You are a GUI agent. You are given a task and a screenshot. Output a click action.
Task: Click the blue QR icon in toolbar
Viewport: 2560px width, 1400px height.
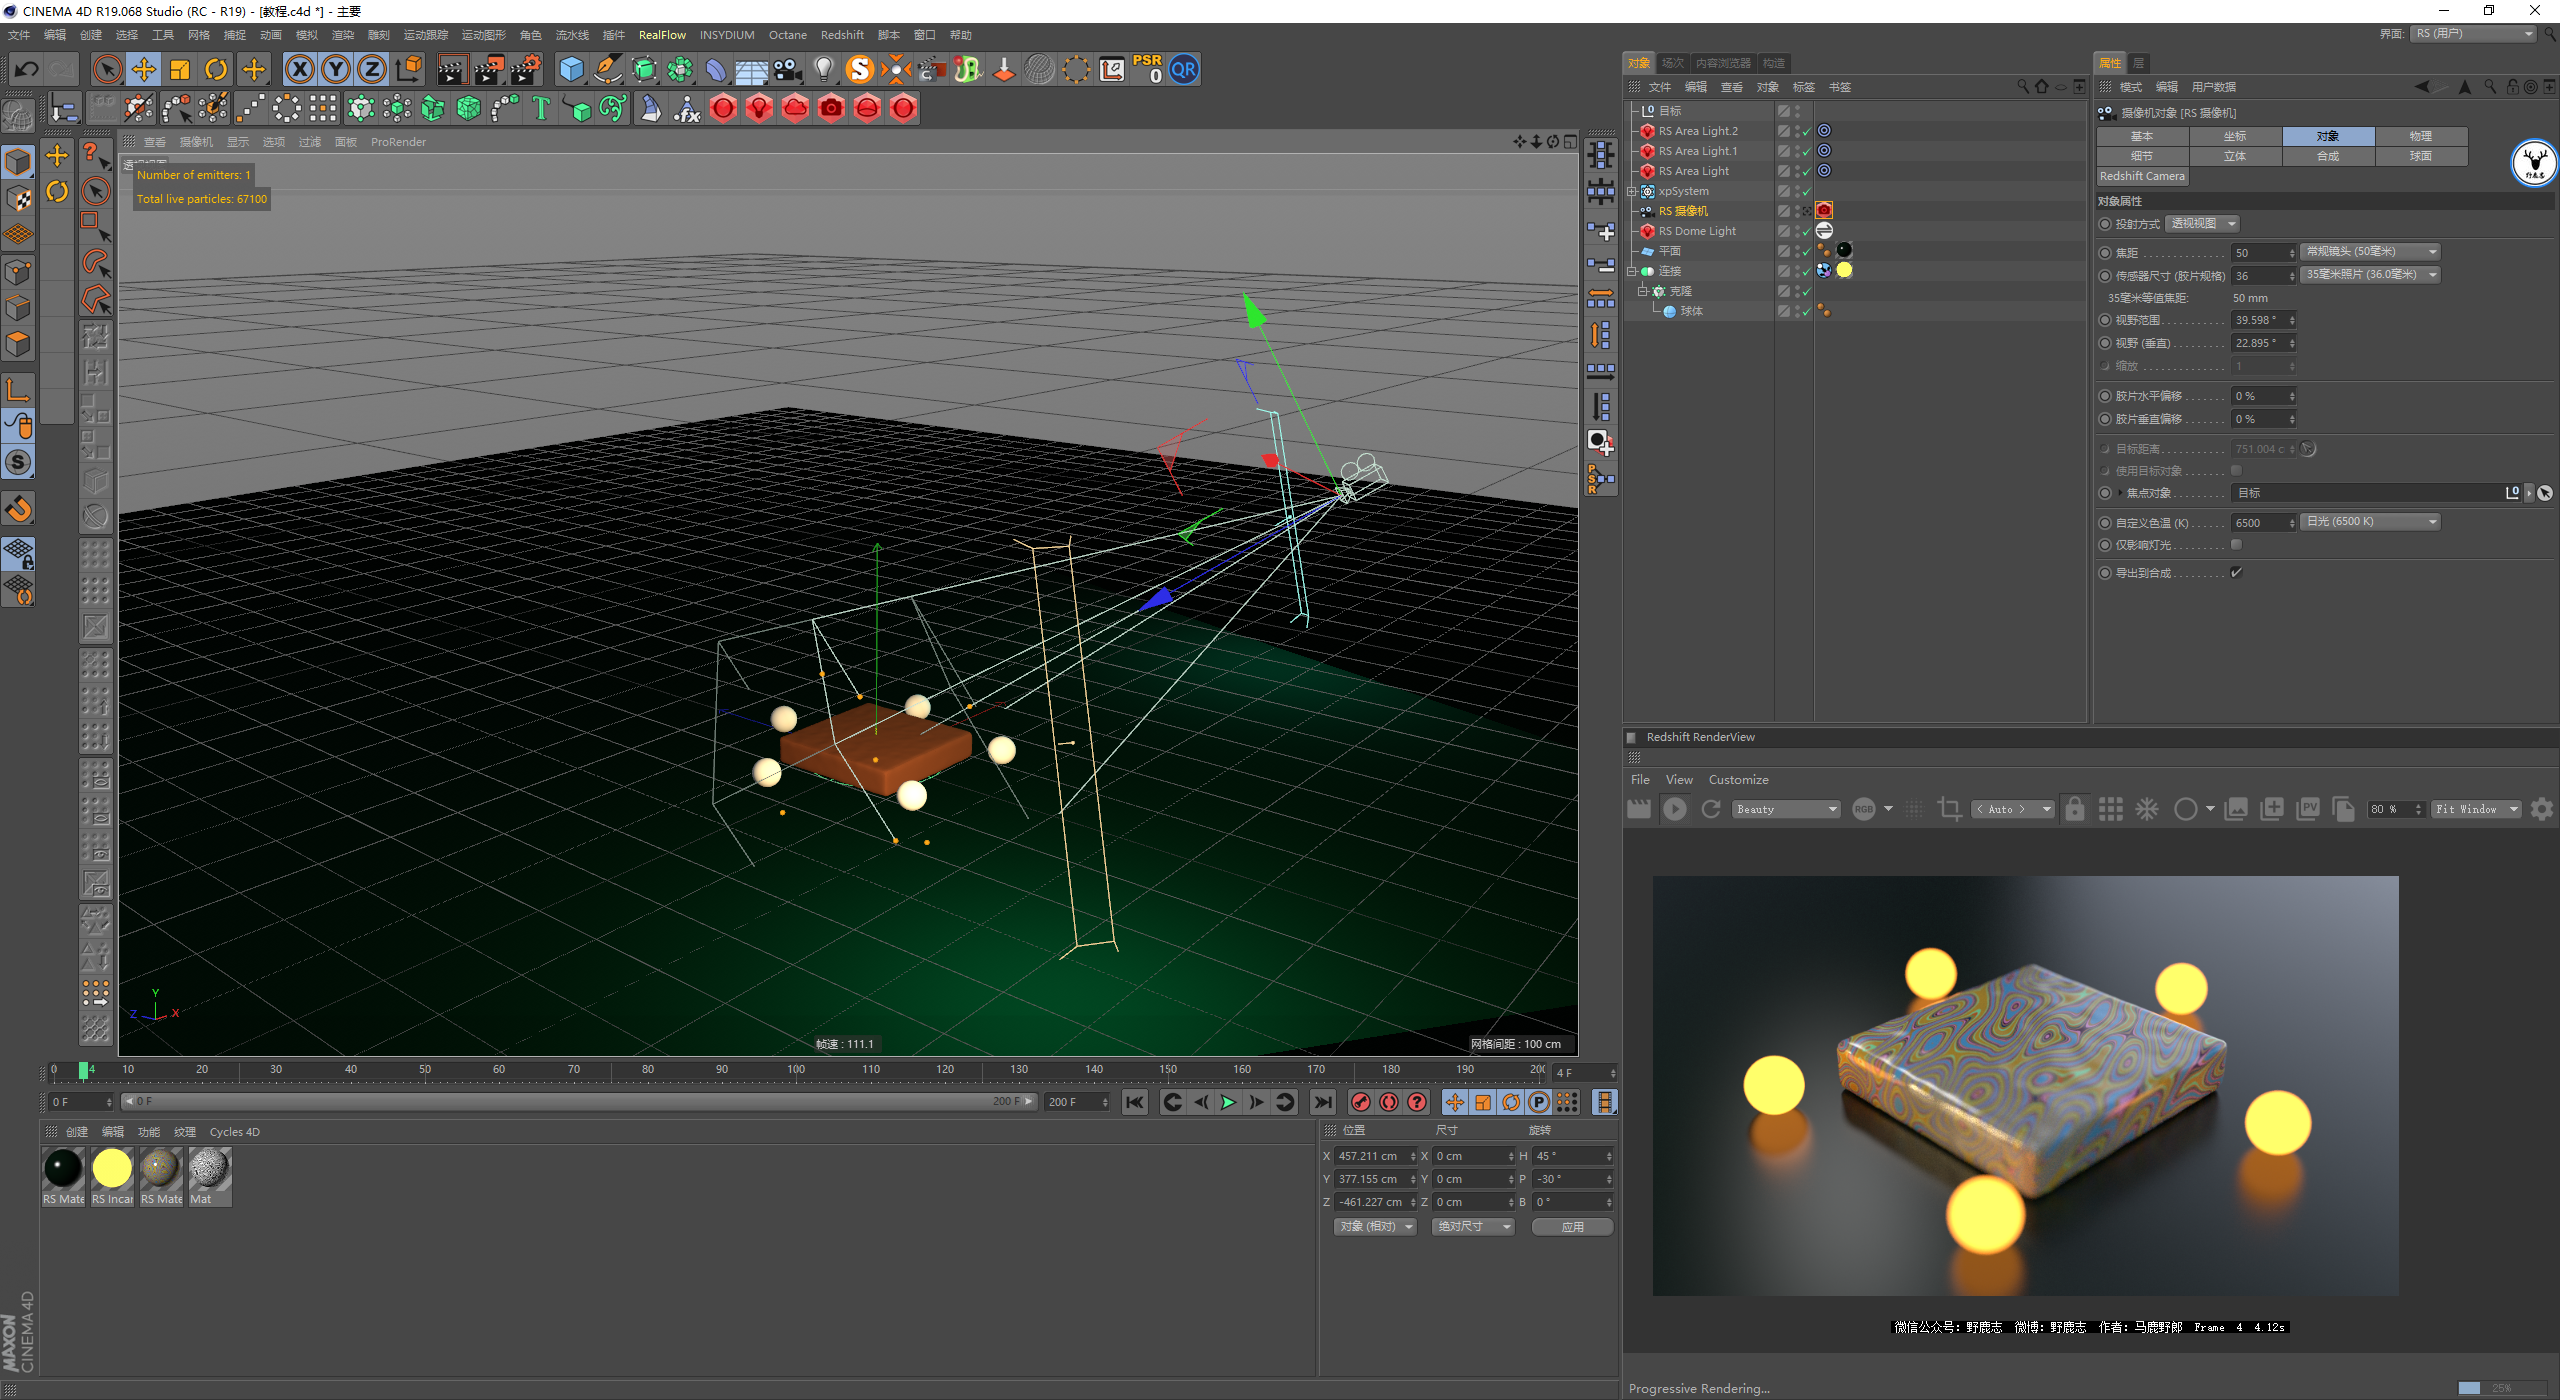(1184, 69)
